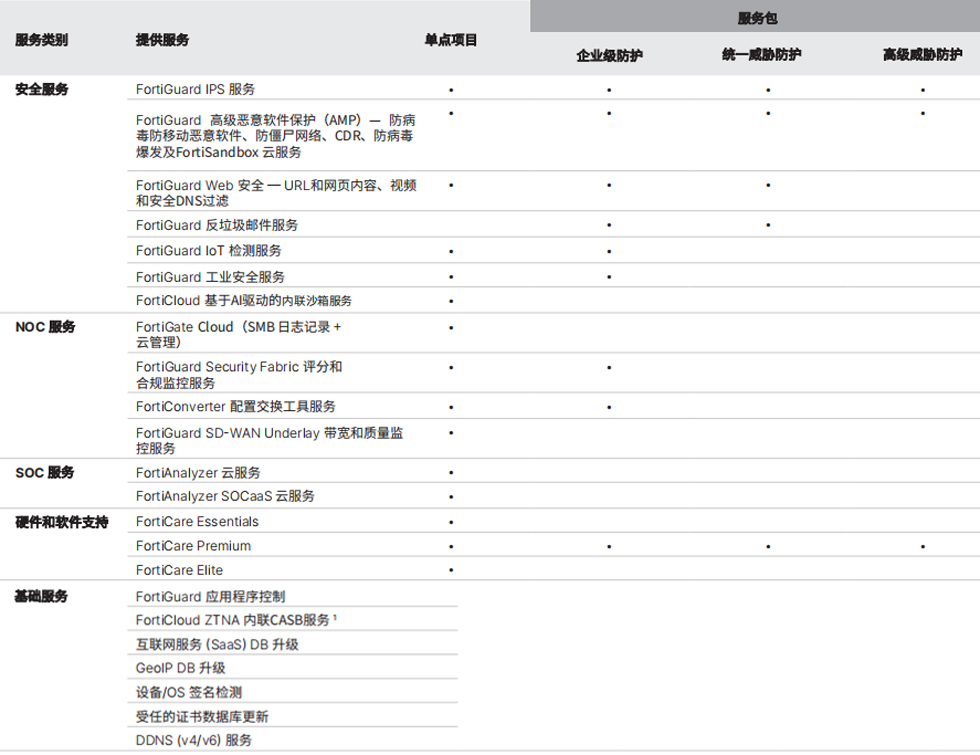Image resolution: width=980 pixels, height=755 pixels.
Task: Click the 企业级防护 dot for FortiConverter row
Action: point(609,408)
